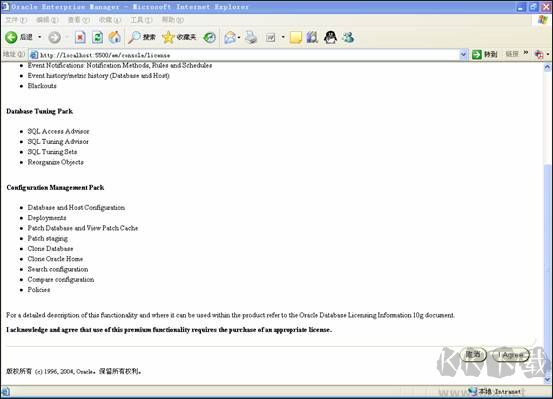Click the I Agree button
Image resolution: width=553 pixels, height=399 pixels.
tap(511, 355)
